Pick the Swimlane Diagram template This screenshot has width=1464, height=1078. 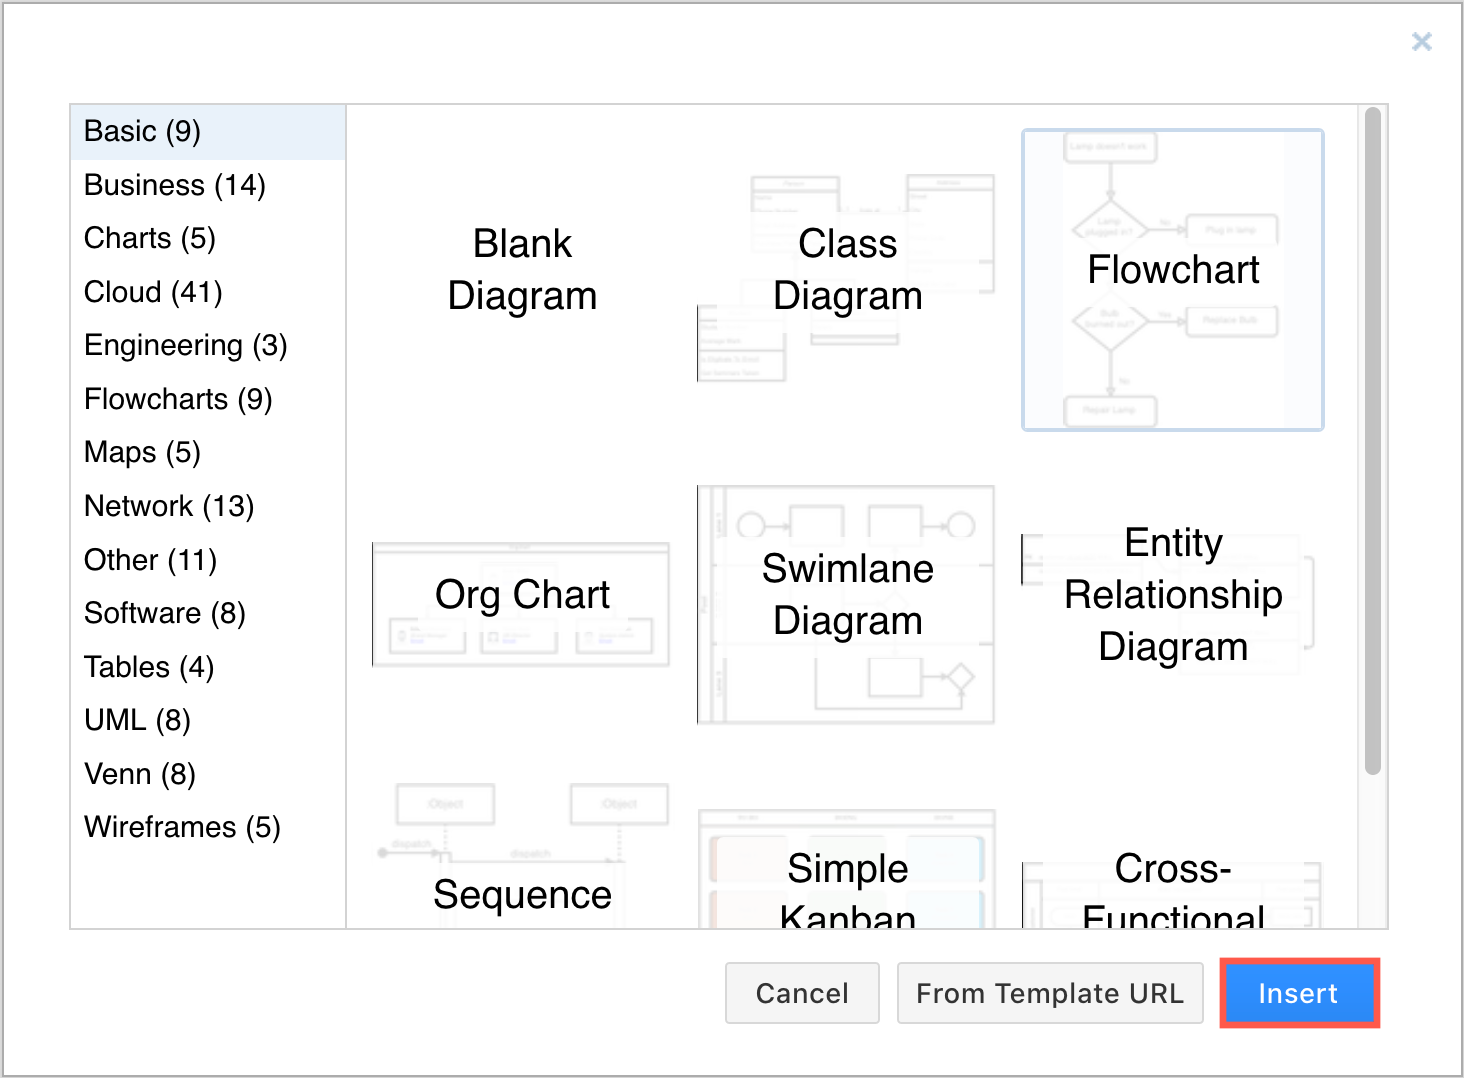pos(847,594)
